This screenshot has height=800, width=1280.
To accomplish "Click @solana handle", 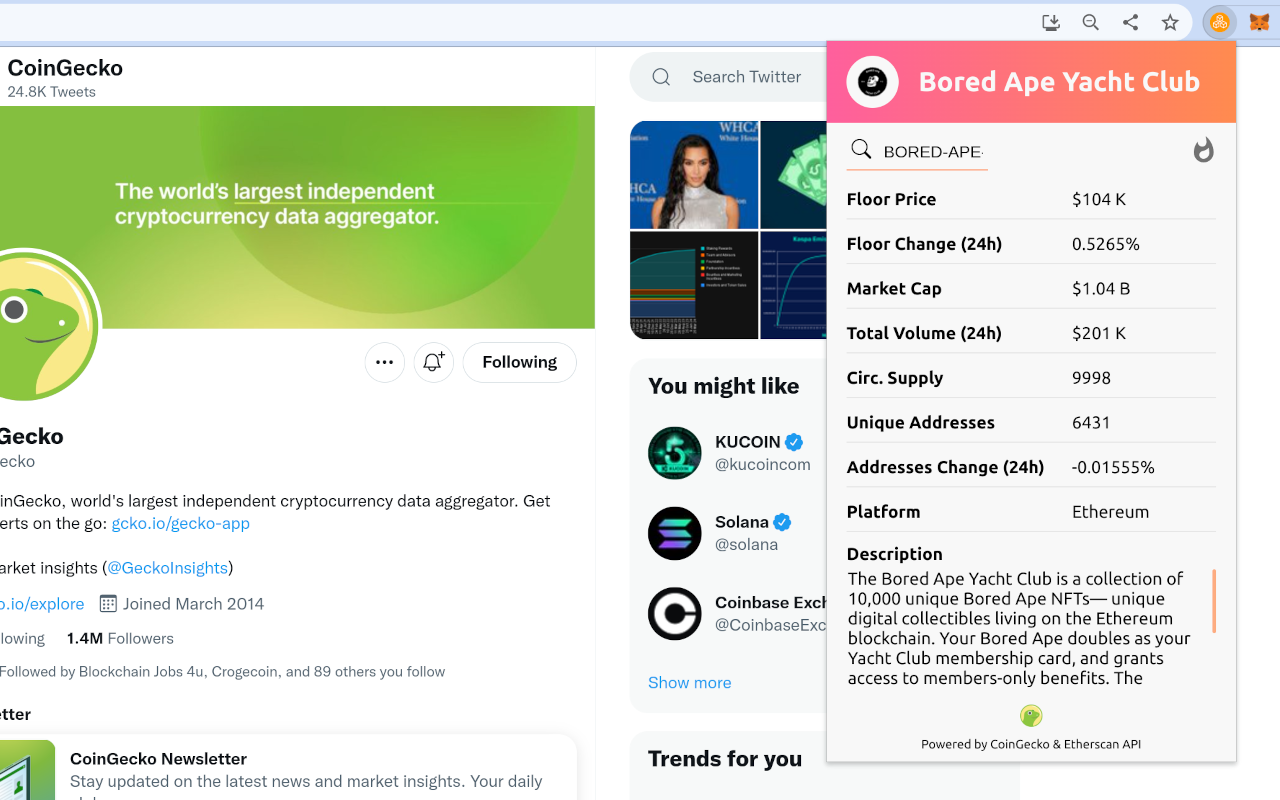I will (746, 544).
